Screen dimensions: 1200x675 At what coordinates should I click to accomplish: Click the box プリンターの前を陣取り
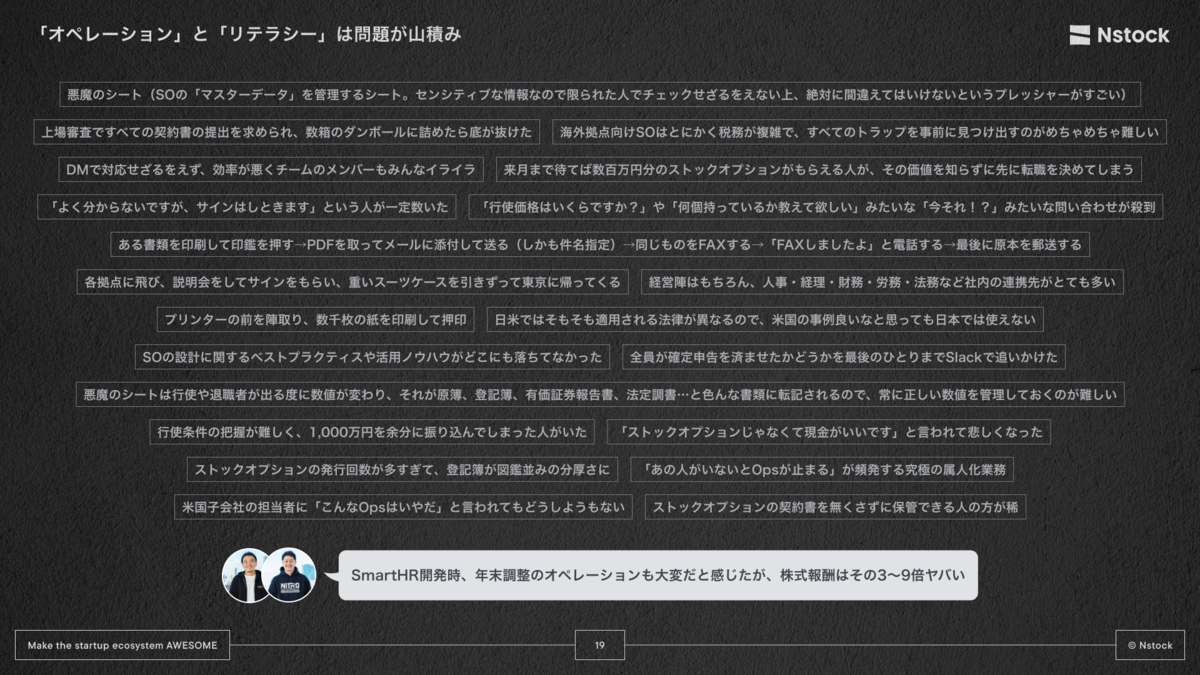coord(316,320)
